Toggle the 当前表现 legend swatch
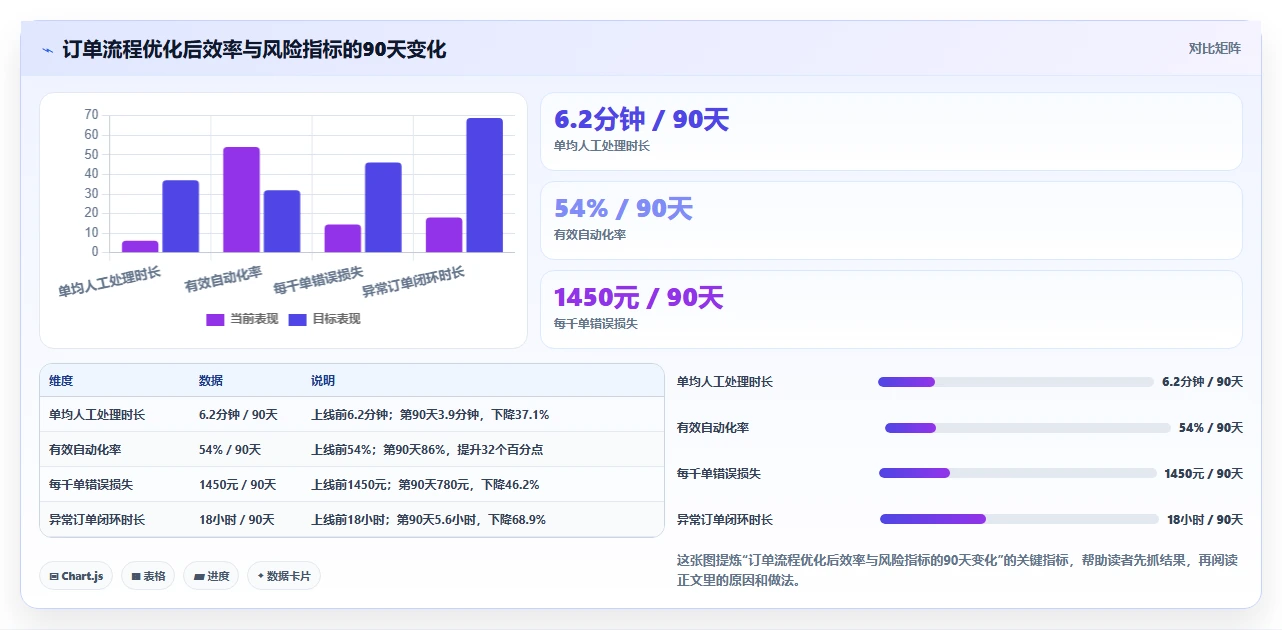The width and height of the screenshot is (1282, 630). [215, 319]
